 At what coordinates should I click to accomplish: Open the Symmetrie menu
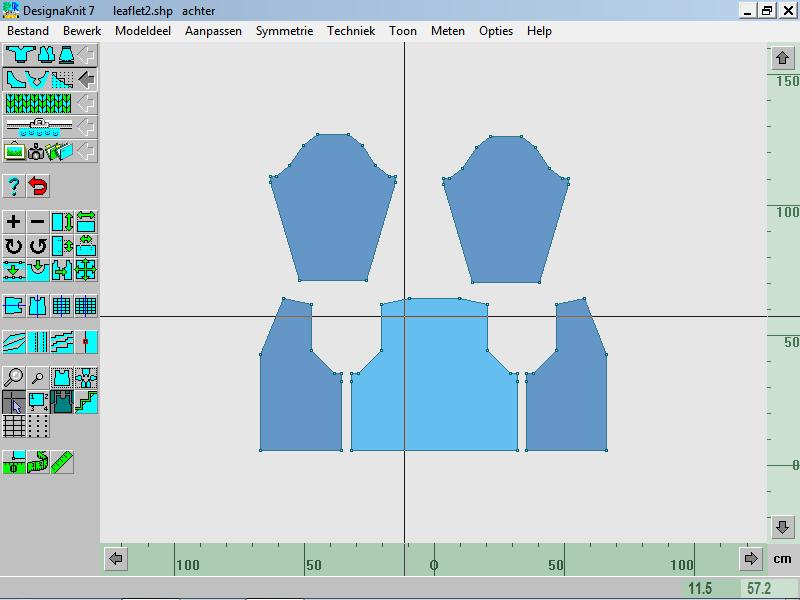click(x=284, y=31)
